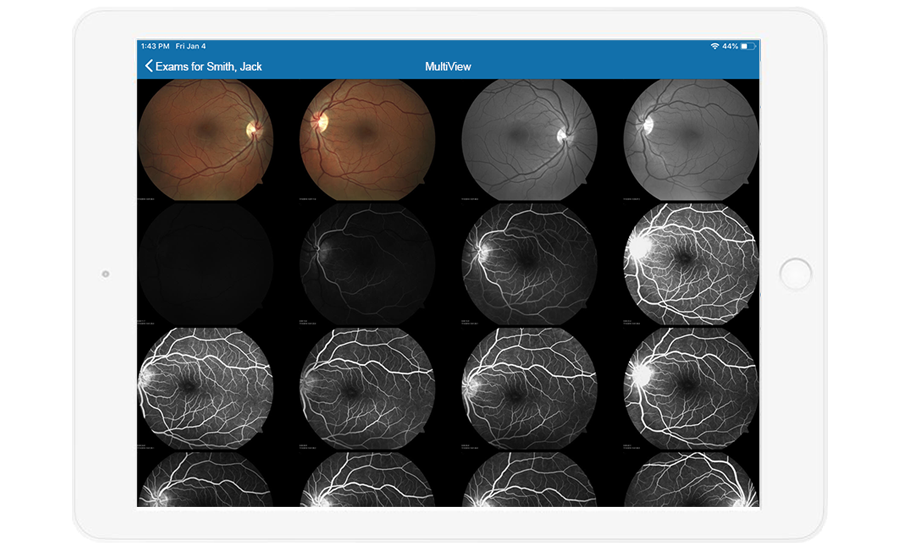Open grayscale fundus image with disc on right

coord(529,140)
